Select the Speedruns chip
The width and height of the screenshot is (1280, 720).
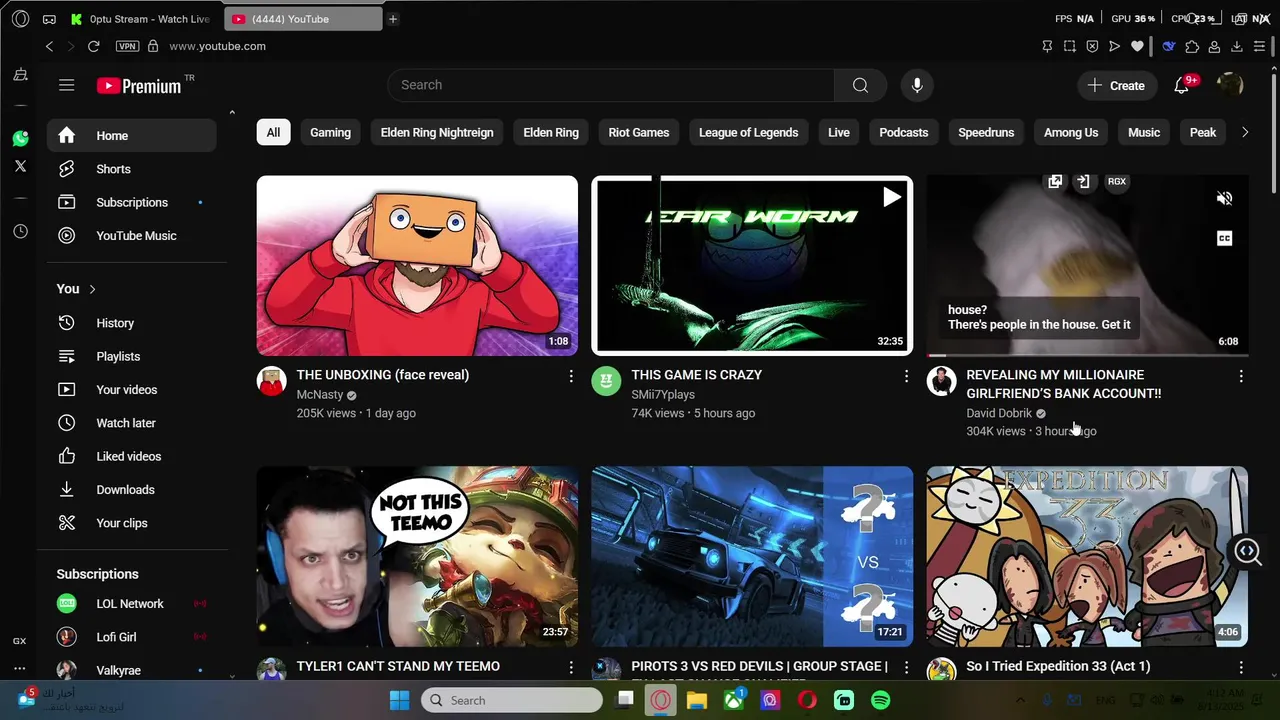986,132
